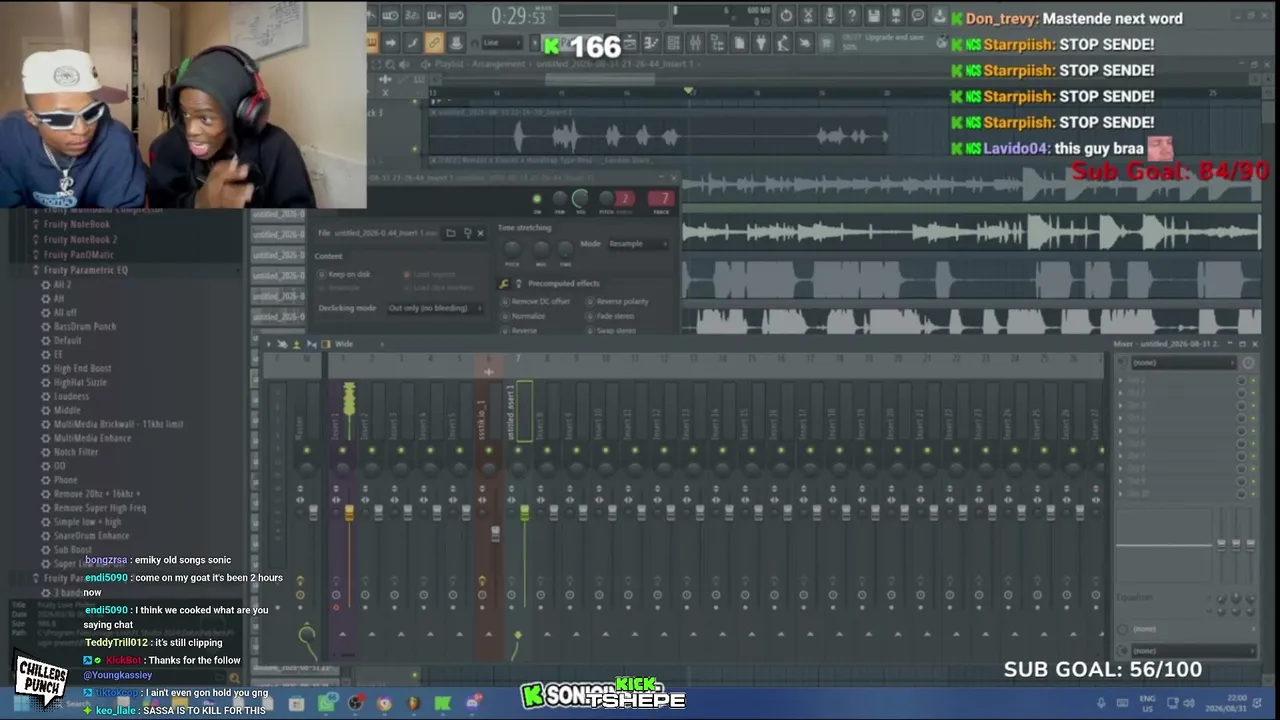Click the sample VOL knob
Viewport: 1280px width, 720px height.
point(581,199)
